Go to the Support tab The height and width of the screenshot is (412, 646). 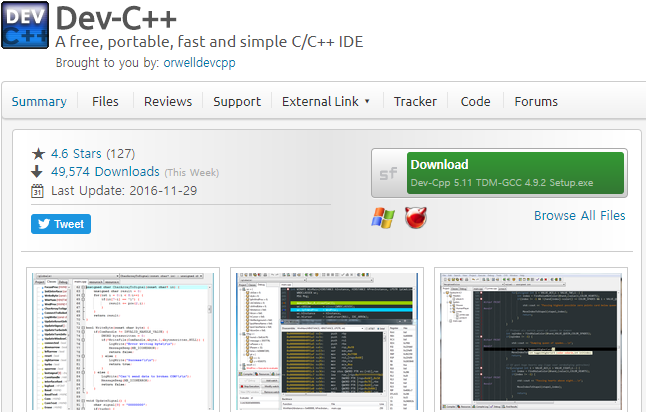click(x=237, y=101)
